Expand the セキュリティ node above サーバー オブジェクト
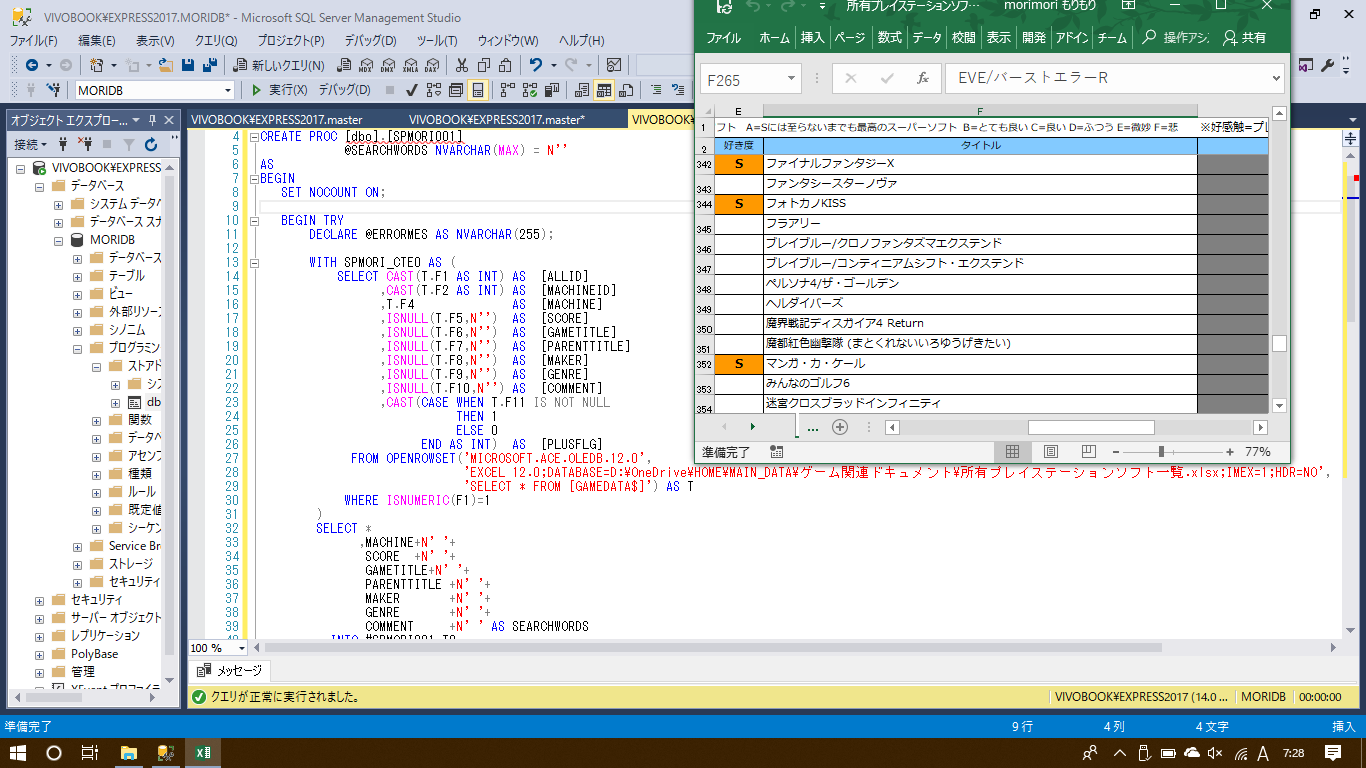 pos(40,600)
